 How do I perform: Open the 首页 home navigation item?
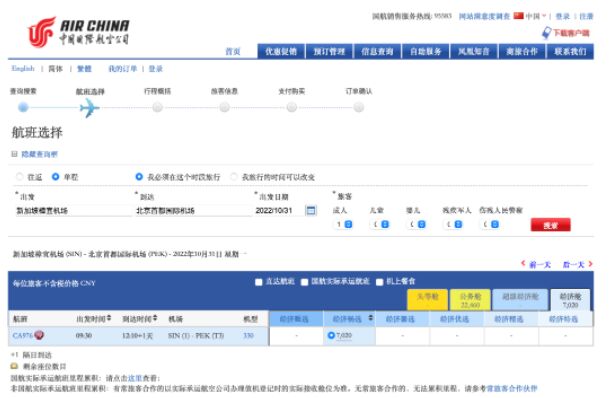click(233, 51)
